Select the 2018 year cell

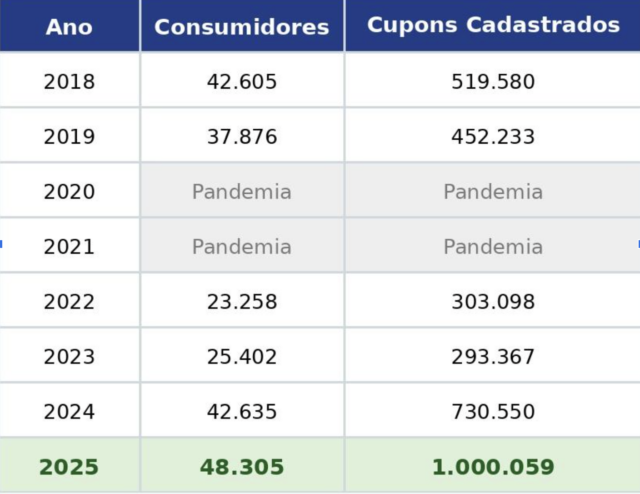pyautogui.click(x=69, y=82)
